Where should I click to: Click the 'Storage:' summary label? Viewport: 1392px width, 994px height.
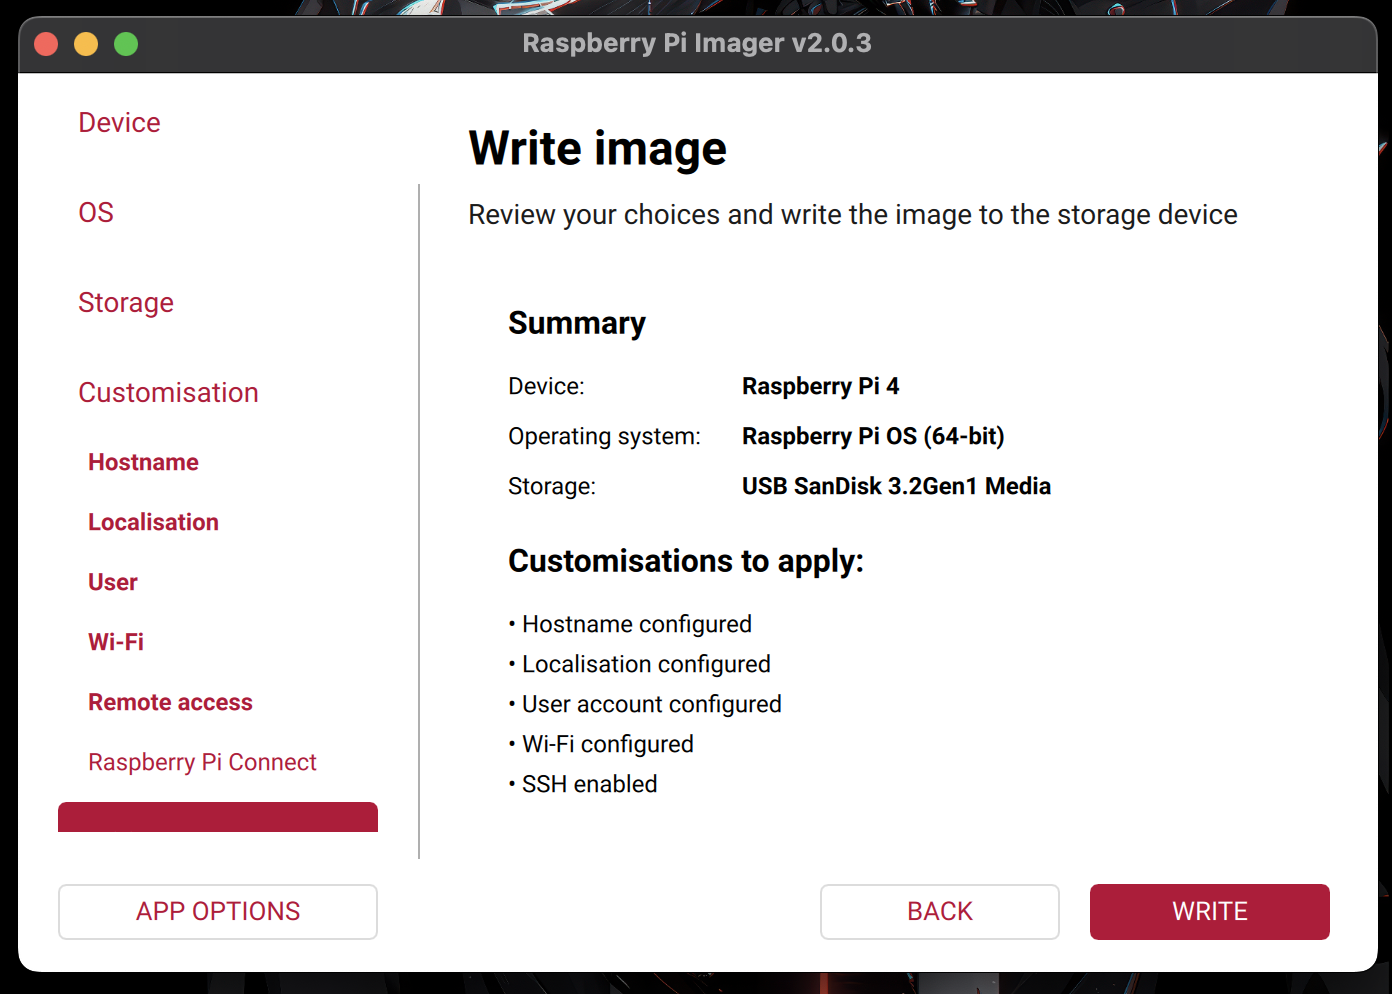pyautogui.click(x=552, y=486)
